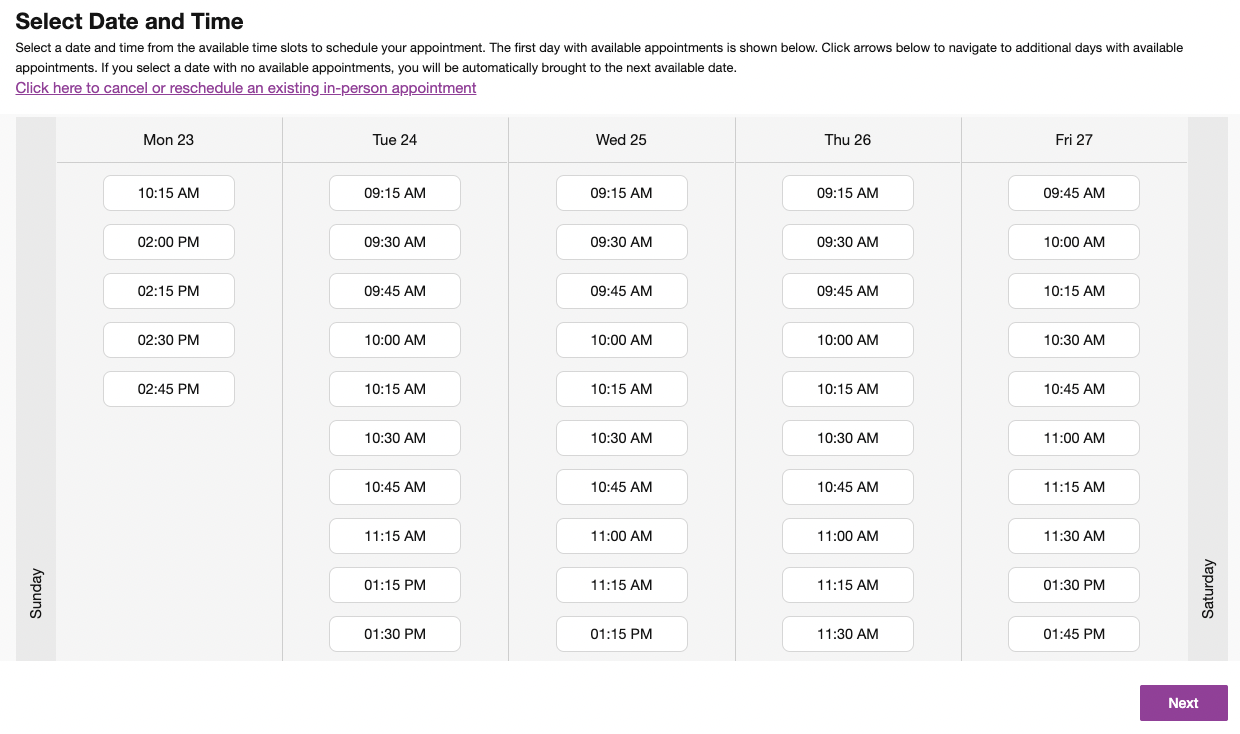Select Monday's 02:30 PM time slot
Viewport: 1240px width, 734px height.
169,340
